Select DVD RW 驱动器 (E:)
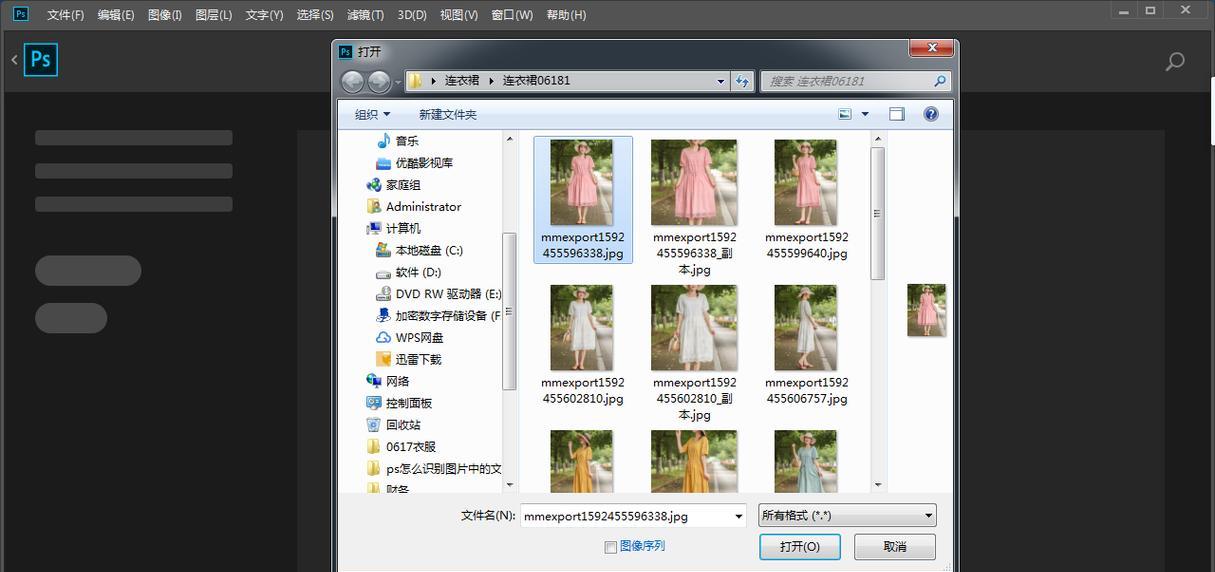 click(447, 294)
